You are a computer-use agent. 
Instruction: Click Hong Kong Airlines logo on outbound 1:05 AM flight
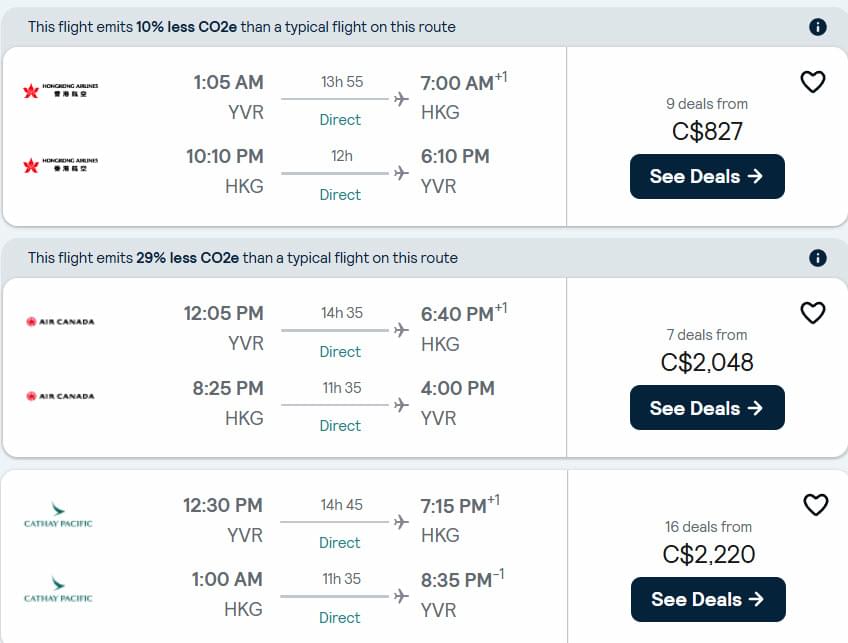(x=61, y=90)
